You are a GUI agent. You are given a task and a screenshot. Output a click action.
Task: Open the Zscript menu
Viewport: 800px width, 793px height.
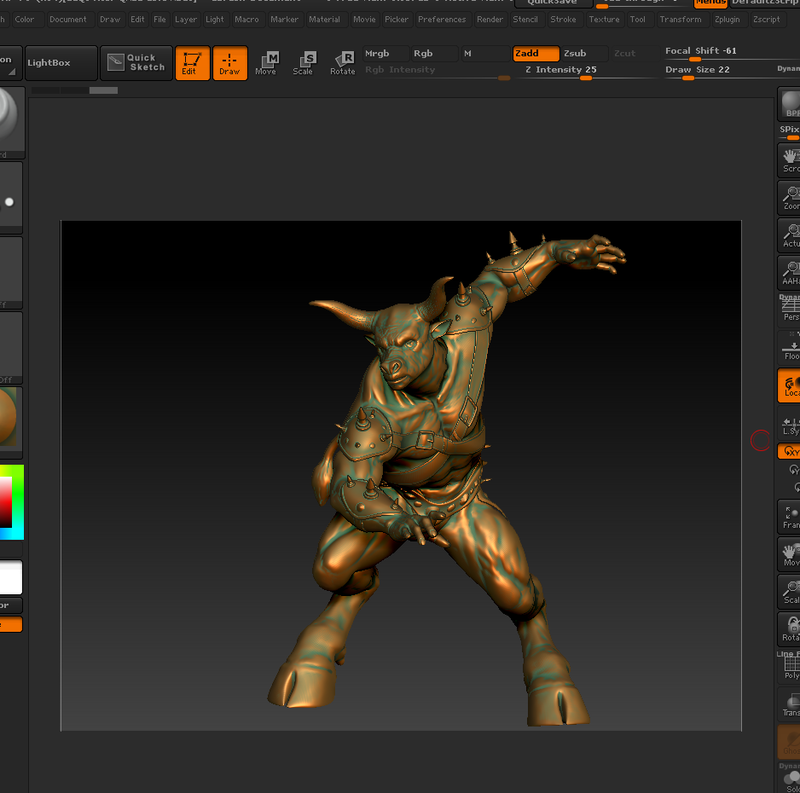(x=766, y=19)
